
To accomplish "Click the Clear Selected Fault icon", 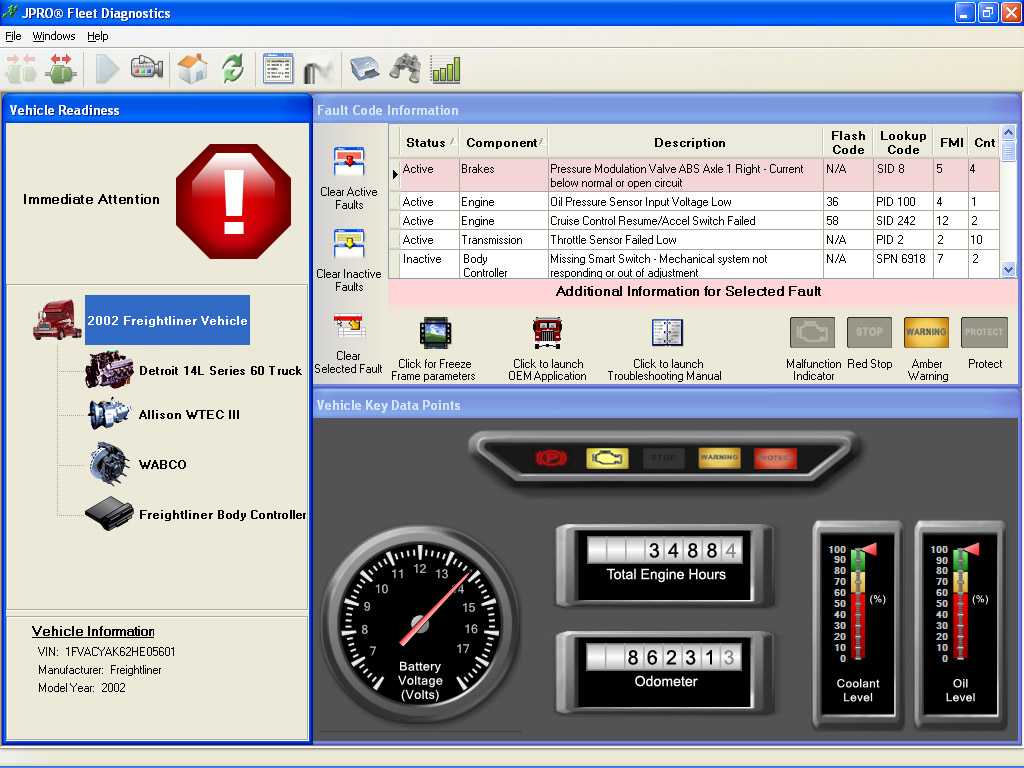I will 349,327.
